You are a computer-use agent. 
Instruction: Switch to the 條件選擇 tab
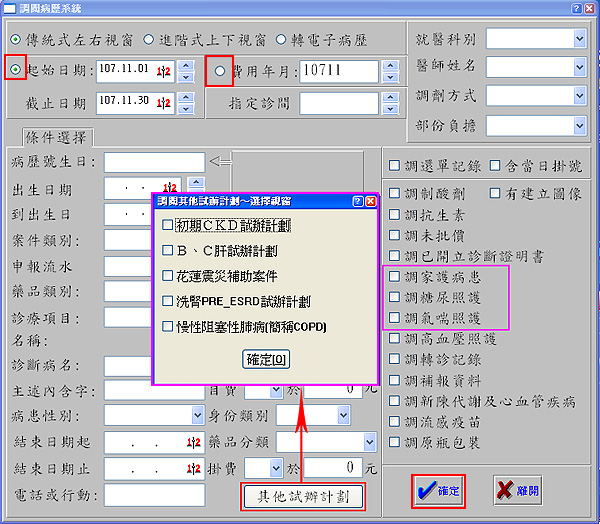(x=58, y=138)
